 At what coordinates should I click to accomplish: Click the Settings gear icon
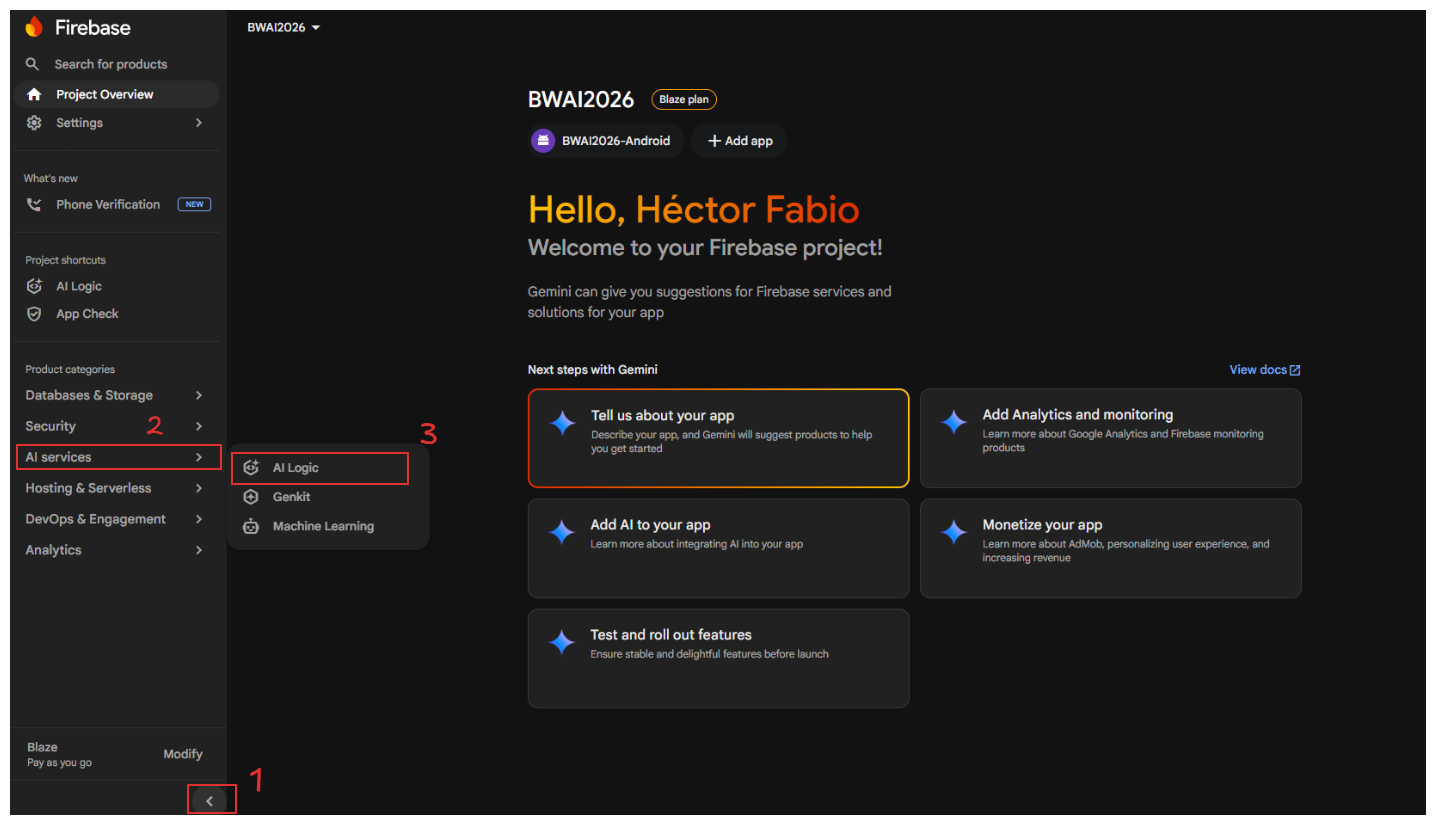pos(34,122)
